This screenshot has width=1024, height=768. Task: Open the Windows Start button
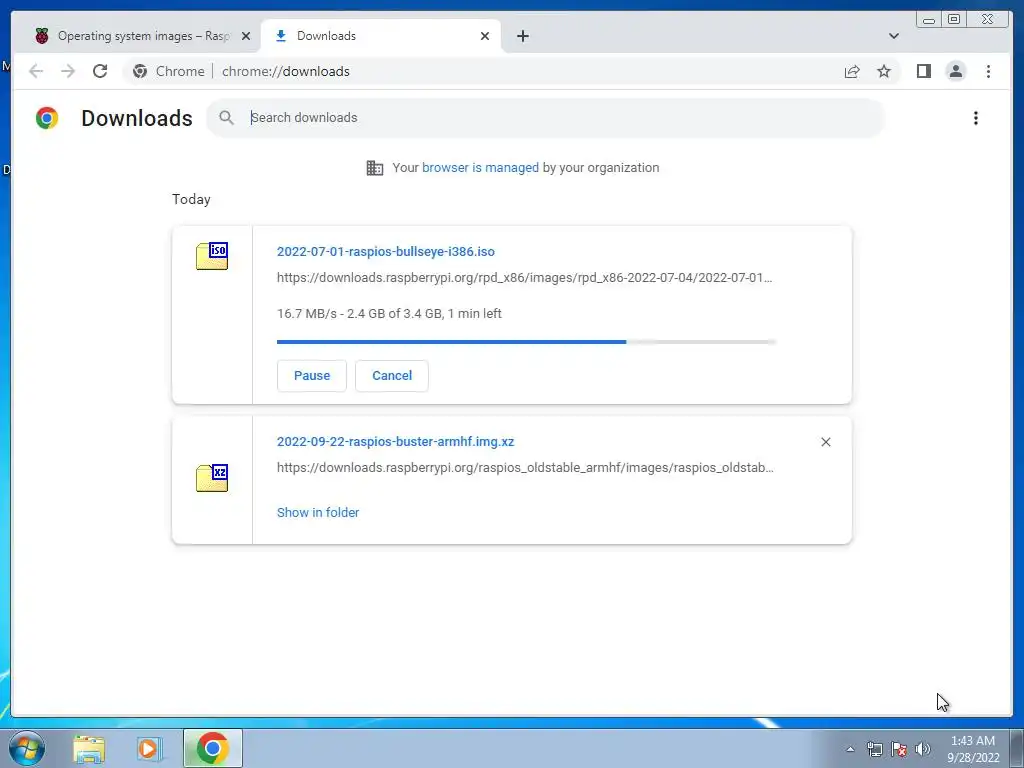pos(27,748)
